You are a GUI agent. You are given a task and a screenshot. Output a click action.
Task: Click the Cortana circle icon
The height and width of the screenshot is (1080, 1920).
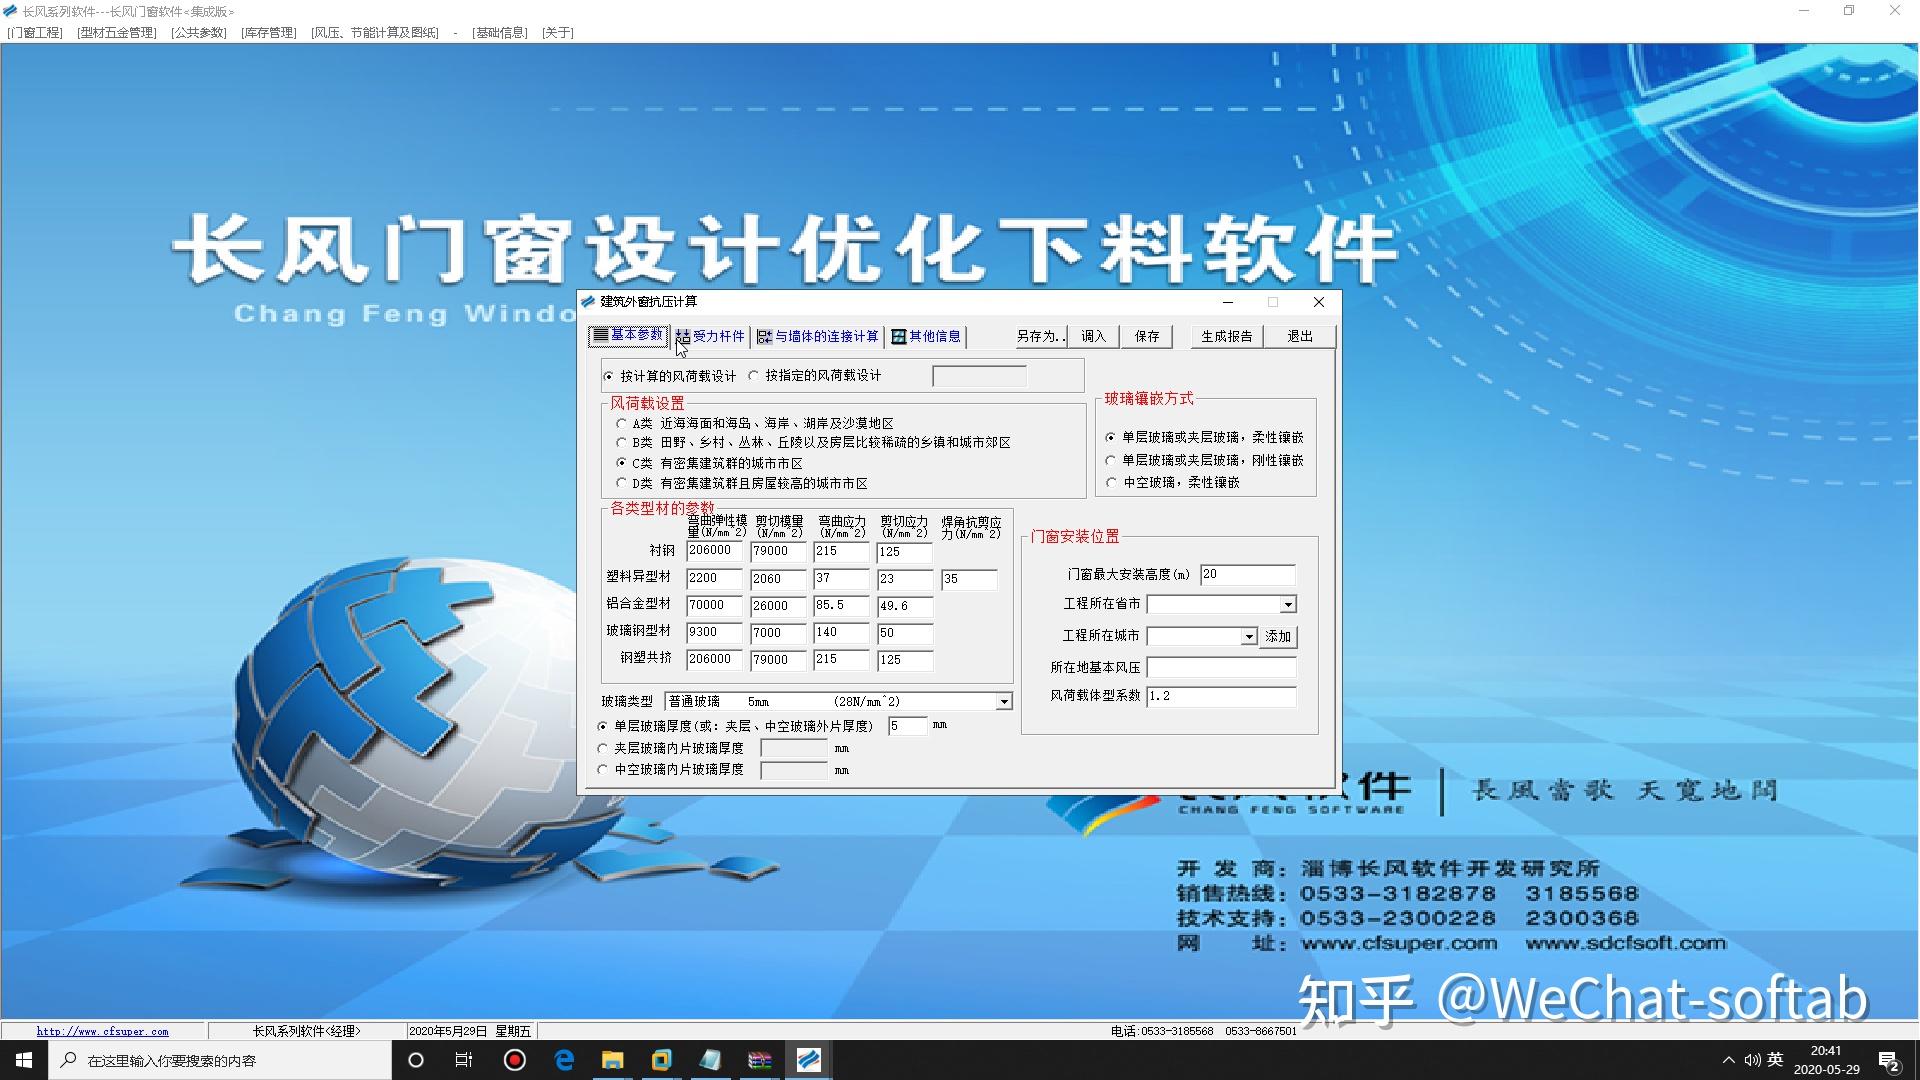417,1060
